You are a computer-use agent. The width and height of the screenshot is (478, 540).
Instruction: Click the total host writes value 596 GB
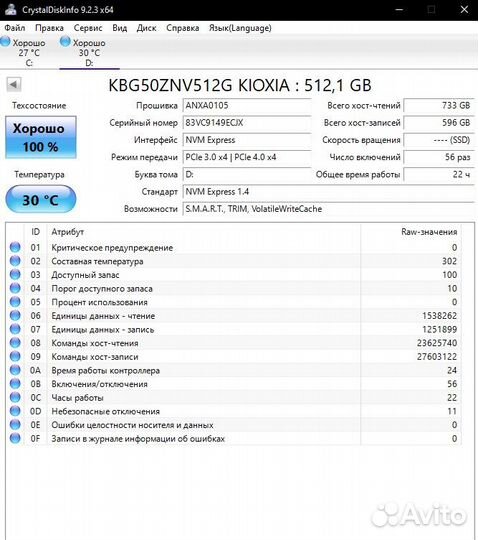pyautogui.click(x=439, y=123)
